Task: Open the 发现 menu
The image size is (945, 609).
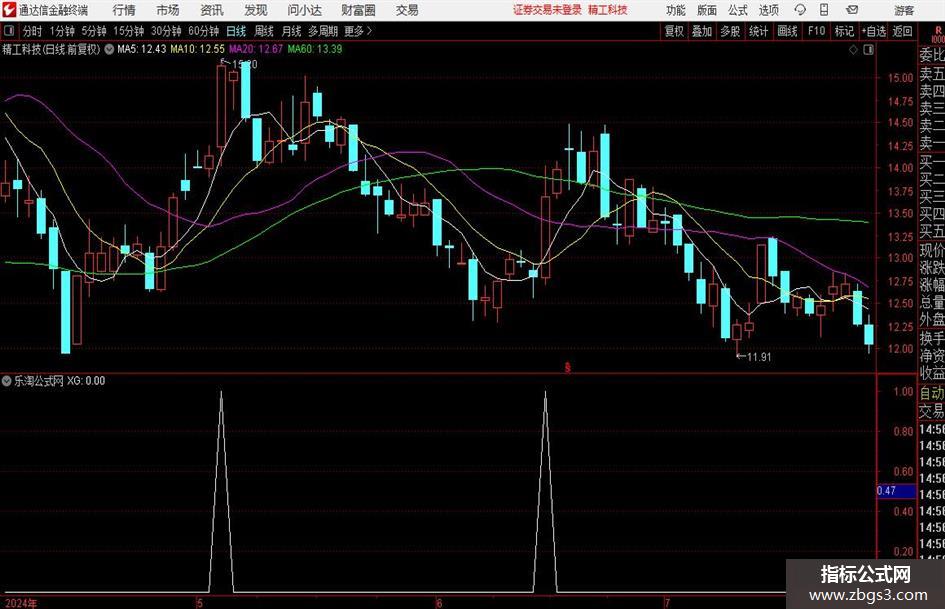Action: pyautogui.click(x=256, y=10)
